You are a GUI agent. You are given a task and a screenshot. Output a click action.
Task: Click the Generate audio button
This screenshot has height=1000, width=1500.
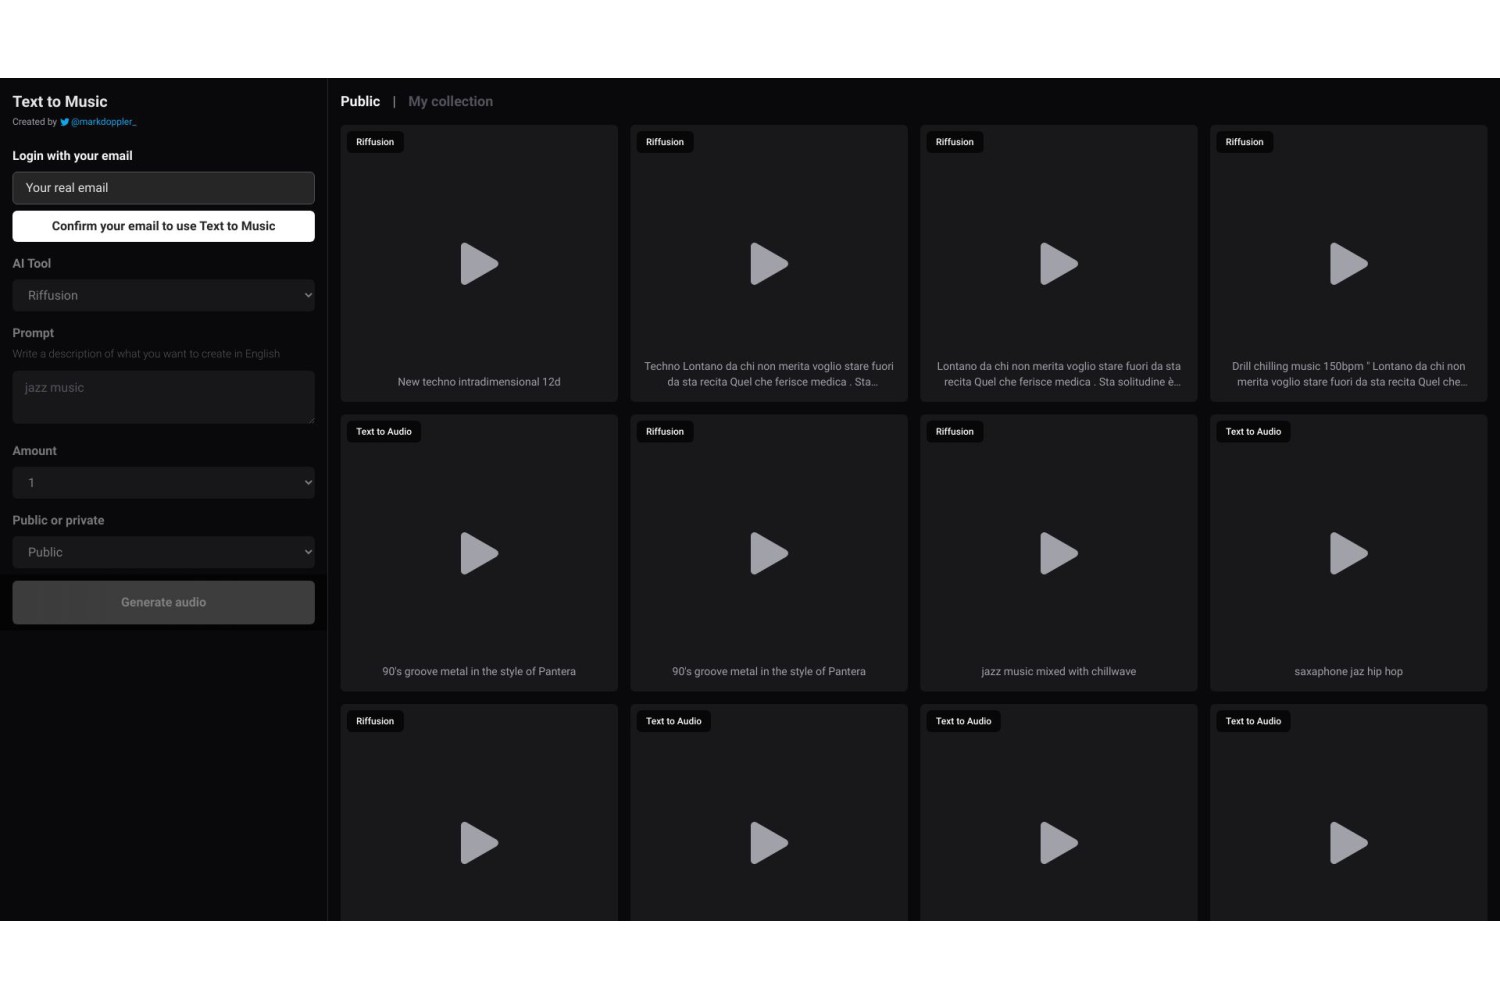coord(163,602)
